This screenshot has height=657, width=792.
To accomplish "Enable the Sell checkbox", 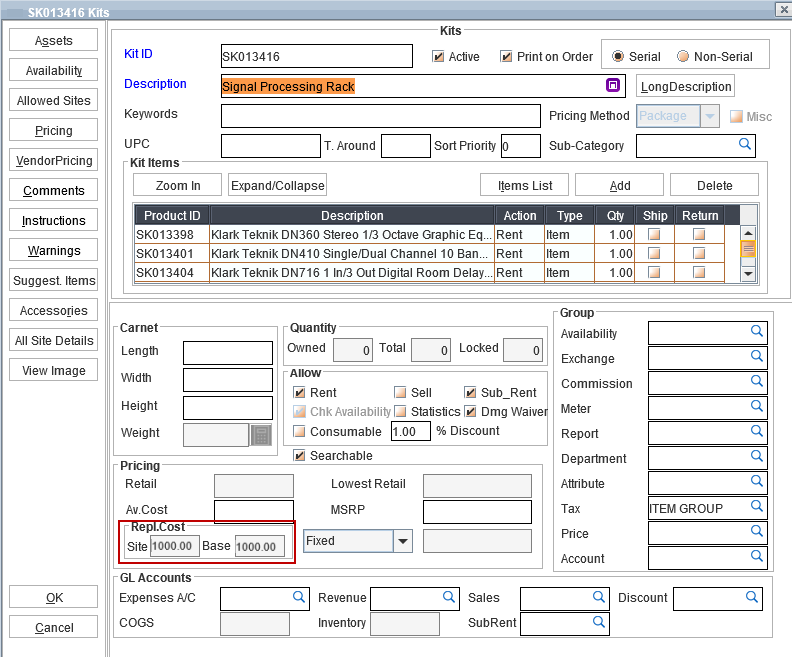I will click(x=400, y=393).
